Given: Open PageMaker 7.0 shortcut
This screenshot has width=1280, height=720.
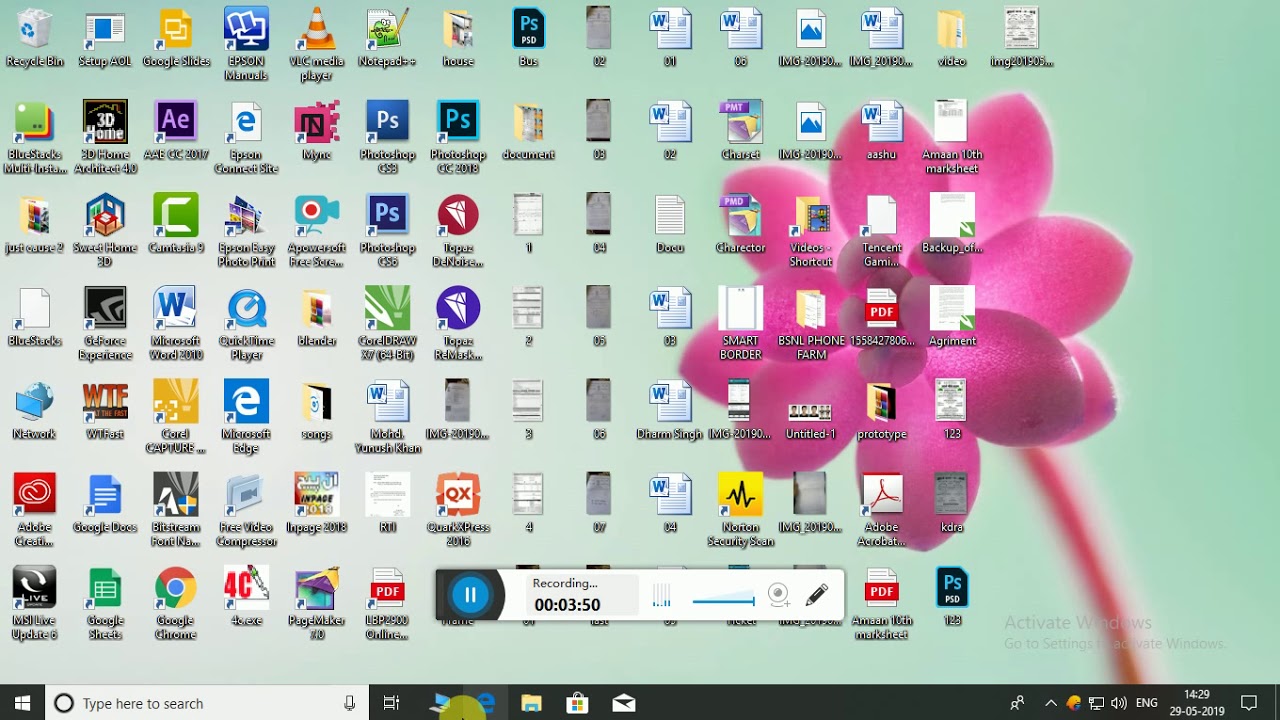Looking at the screenshot, I should click(317, 602).
